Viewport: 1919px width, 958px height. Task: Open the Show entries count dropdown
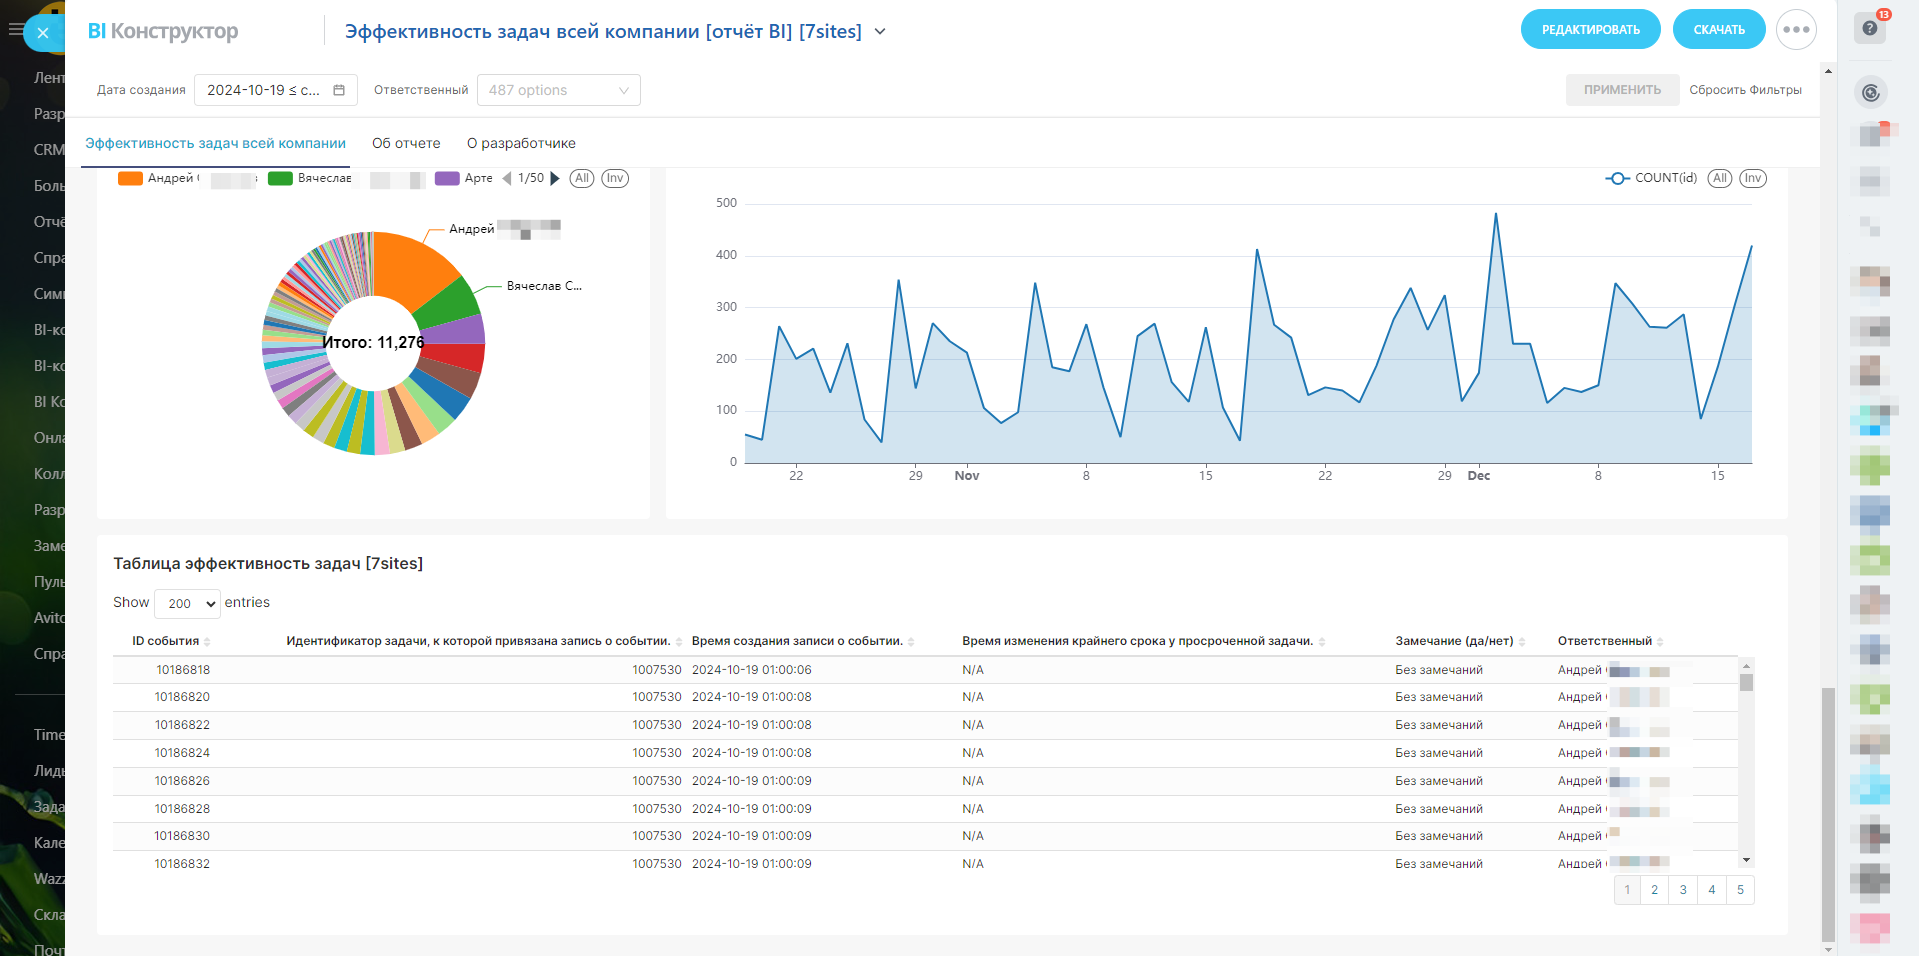(187, 604)
